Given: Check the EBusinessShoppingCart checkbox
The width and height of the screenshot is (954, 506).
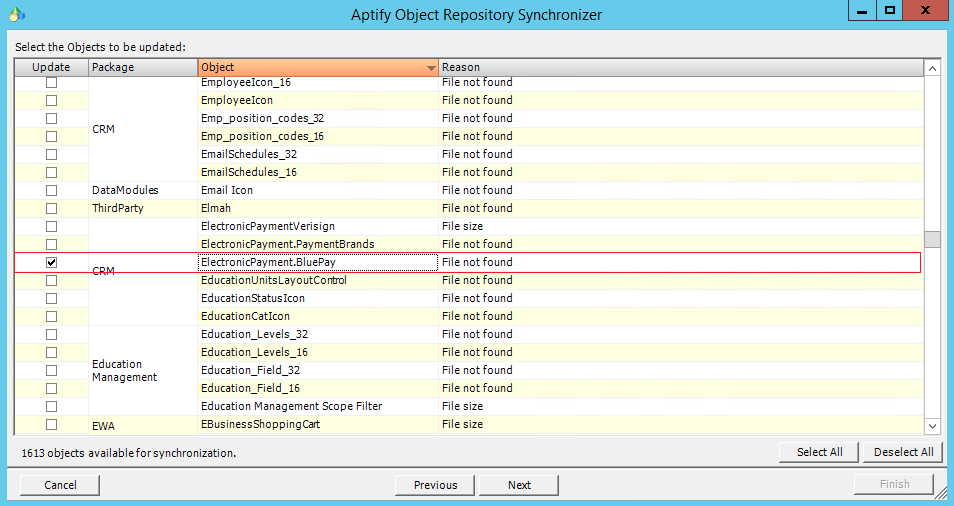Looking at the screenshot, I should tap(52, 425).
